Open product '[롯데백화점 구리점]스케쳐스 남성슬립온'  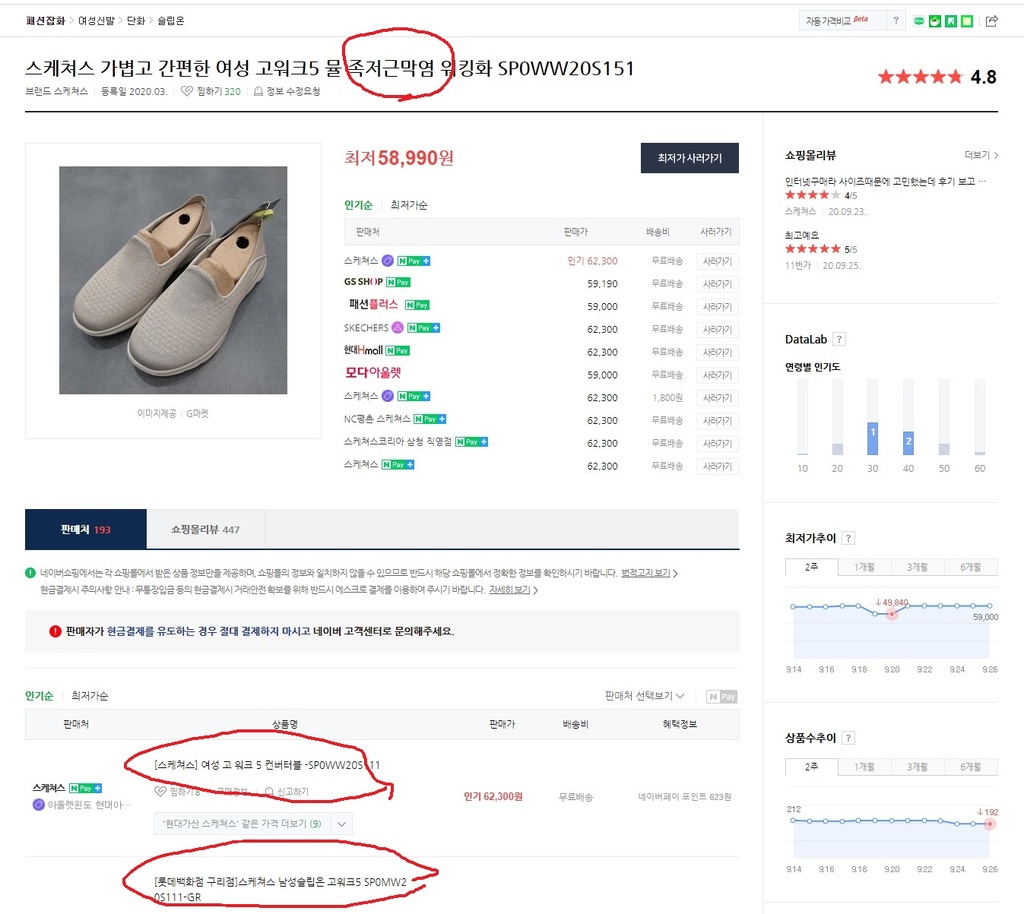280,889
